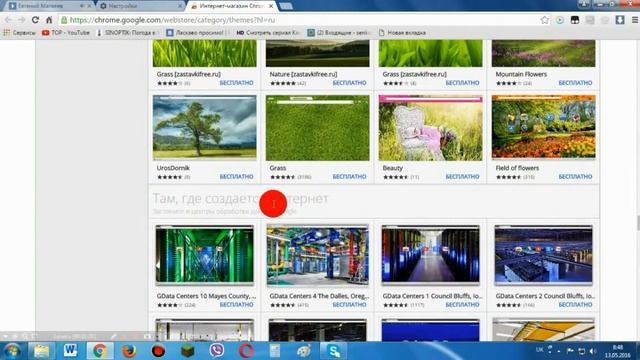Click the Field of flowers theme title
This screenshot has width=640, height=360.
coord(517,168)
